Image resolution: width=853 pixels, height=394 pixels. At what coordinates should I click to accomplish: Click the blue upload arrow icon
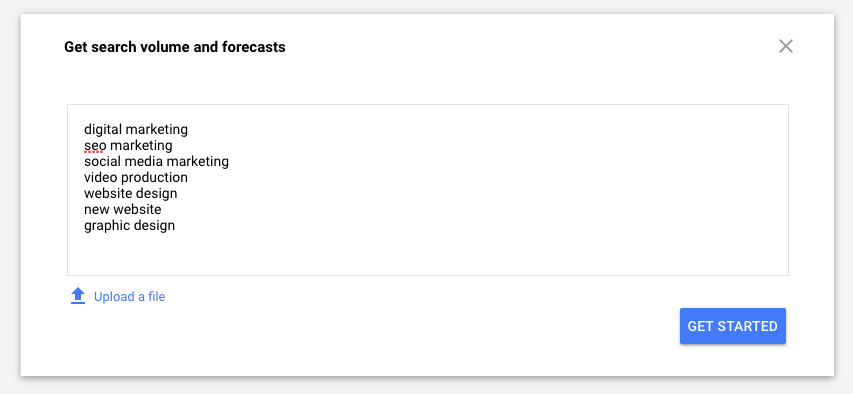coord(78,296)
